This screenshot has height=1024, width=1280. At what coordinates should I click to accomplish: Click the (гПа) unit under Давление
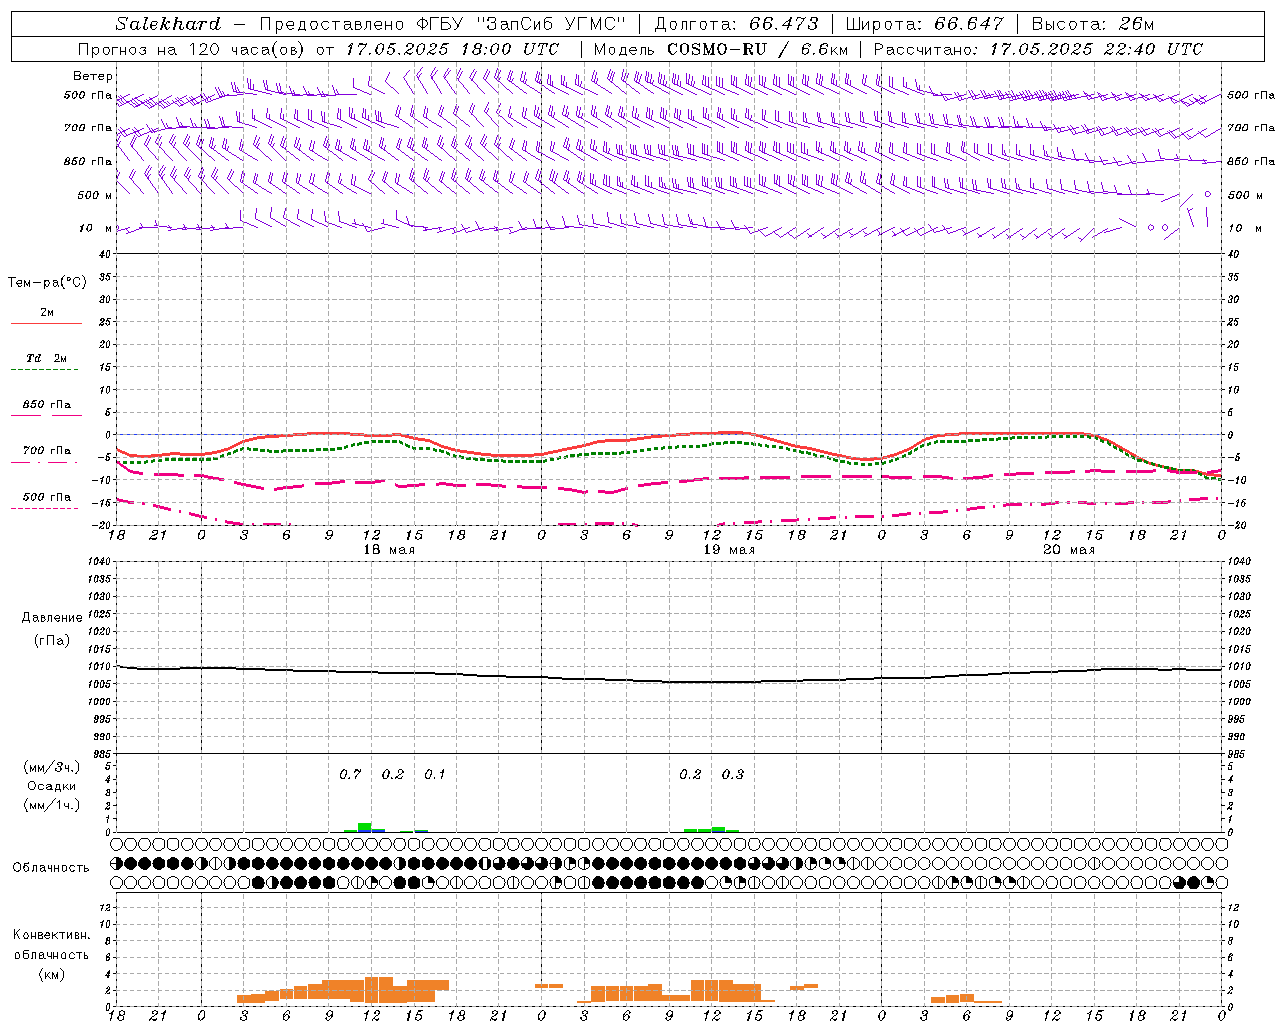(52, 641)
